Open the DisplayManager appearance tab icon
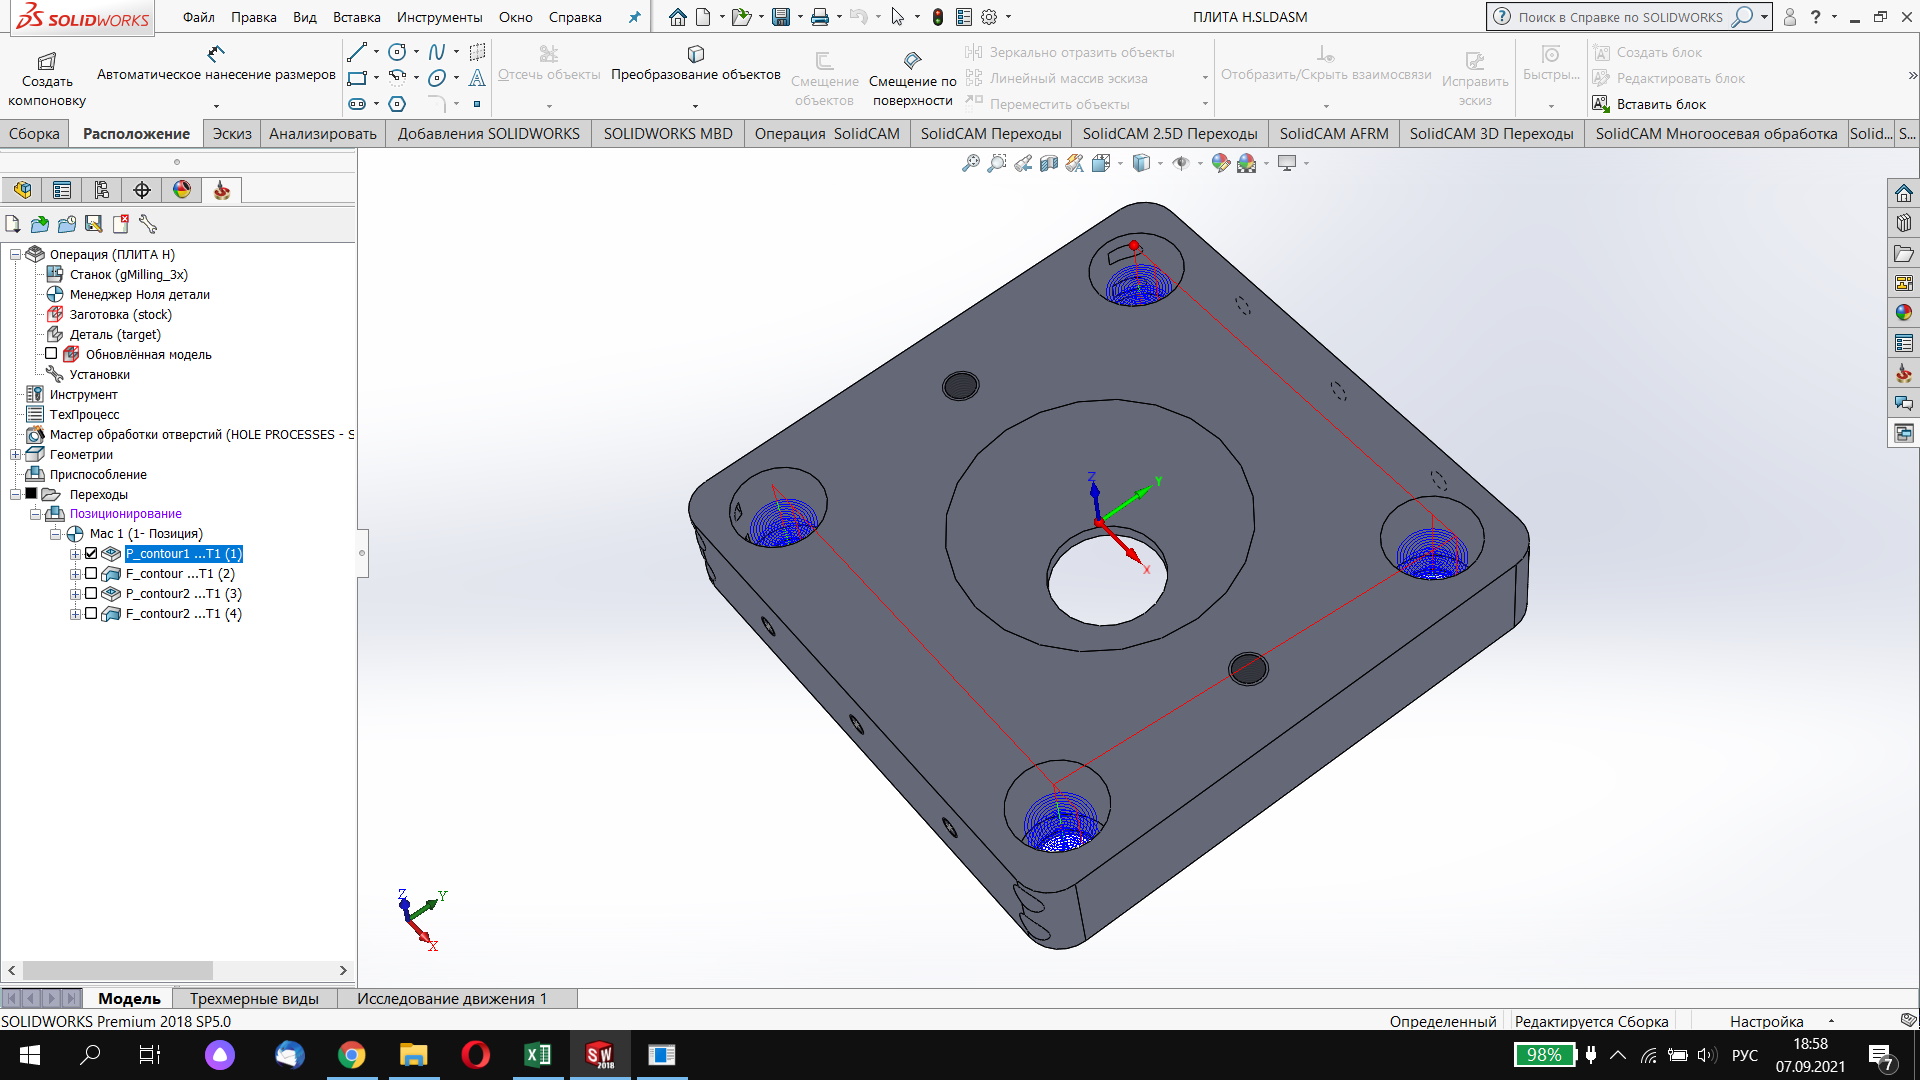 [x=182, y=190]
